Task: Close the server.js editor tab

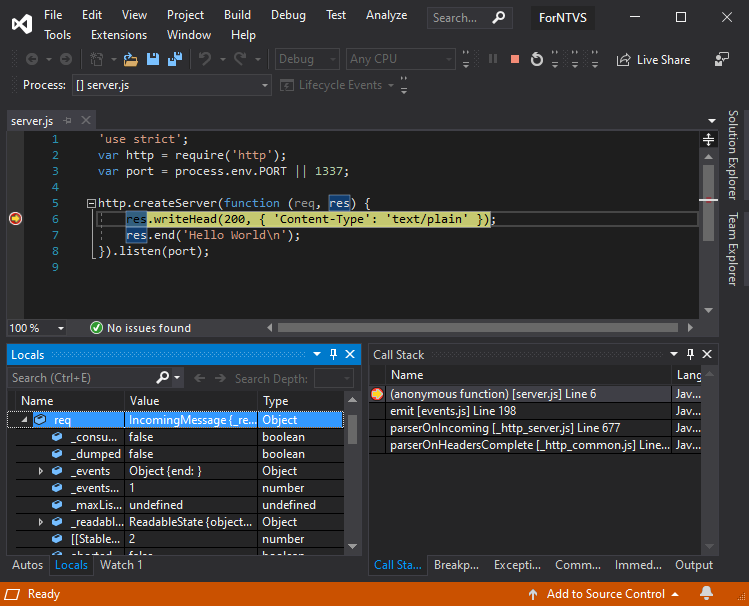Action: click(86, 120)
